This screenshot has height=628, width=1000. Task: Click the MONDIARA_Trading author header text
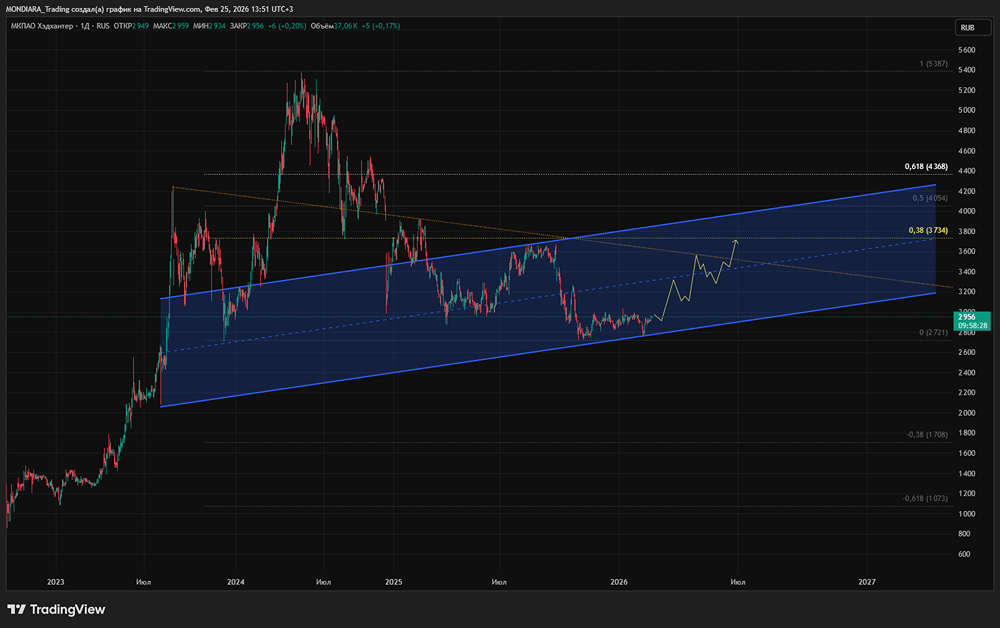point(36,10)
